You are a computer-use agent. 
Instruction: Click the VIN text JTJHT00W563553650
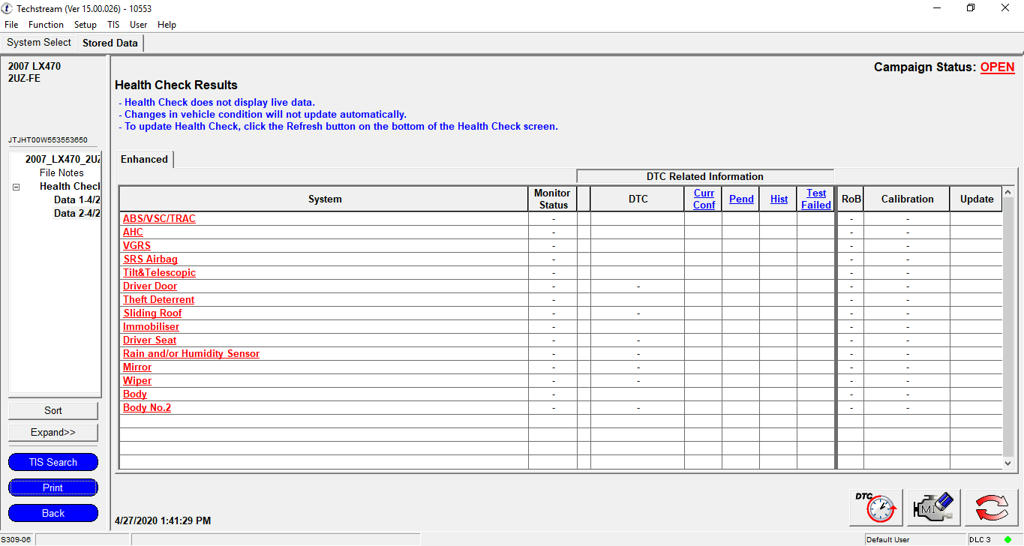(x=48, y=140)
